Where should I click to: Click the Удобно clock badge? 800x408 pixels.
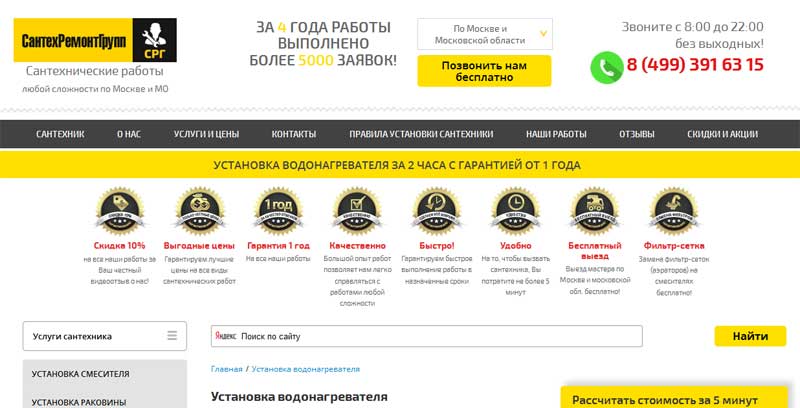(515, 211)
